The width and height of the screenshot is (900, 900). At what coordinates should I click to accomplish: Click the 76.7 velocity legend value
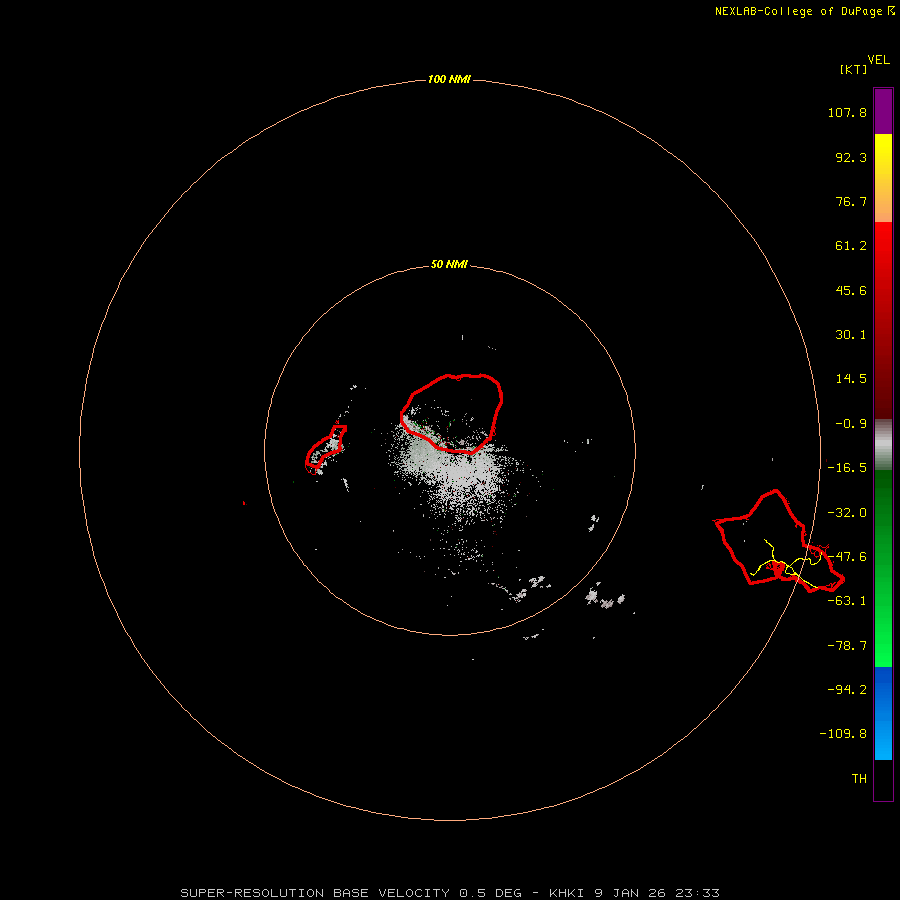pyautogui.click(x=851, y=201)
